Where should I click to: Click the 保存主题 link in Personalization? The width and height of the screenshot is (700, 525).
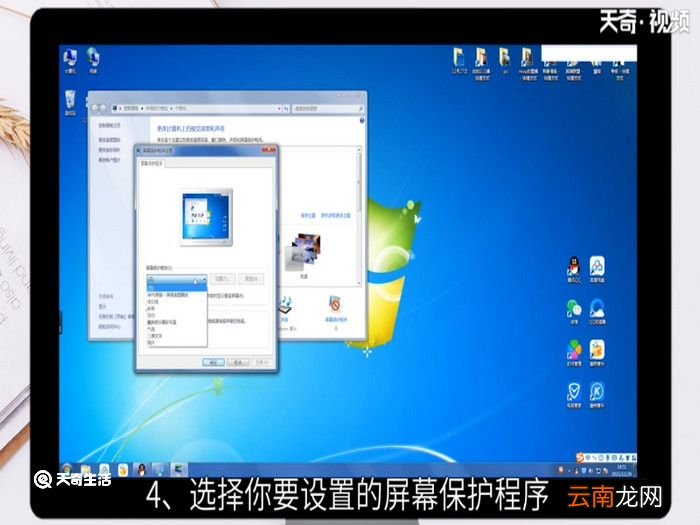[308, 215]
